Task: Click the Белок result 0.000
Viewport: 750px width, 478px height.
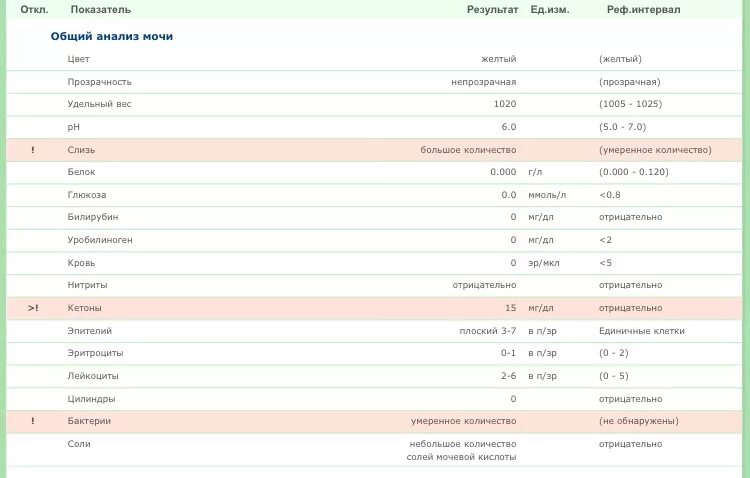Action: coord(503,172)
